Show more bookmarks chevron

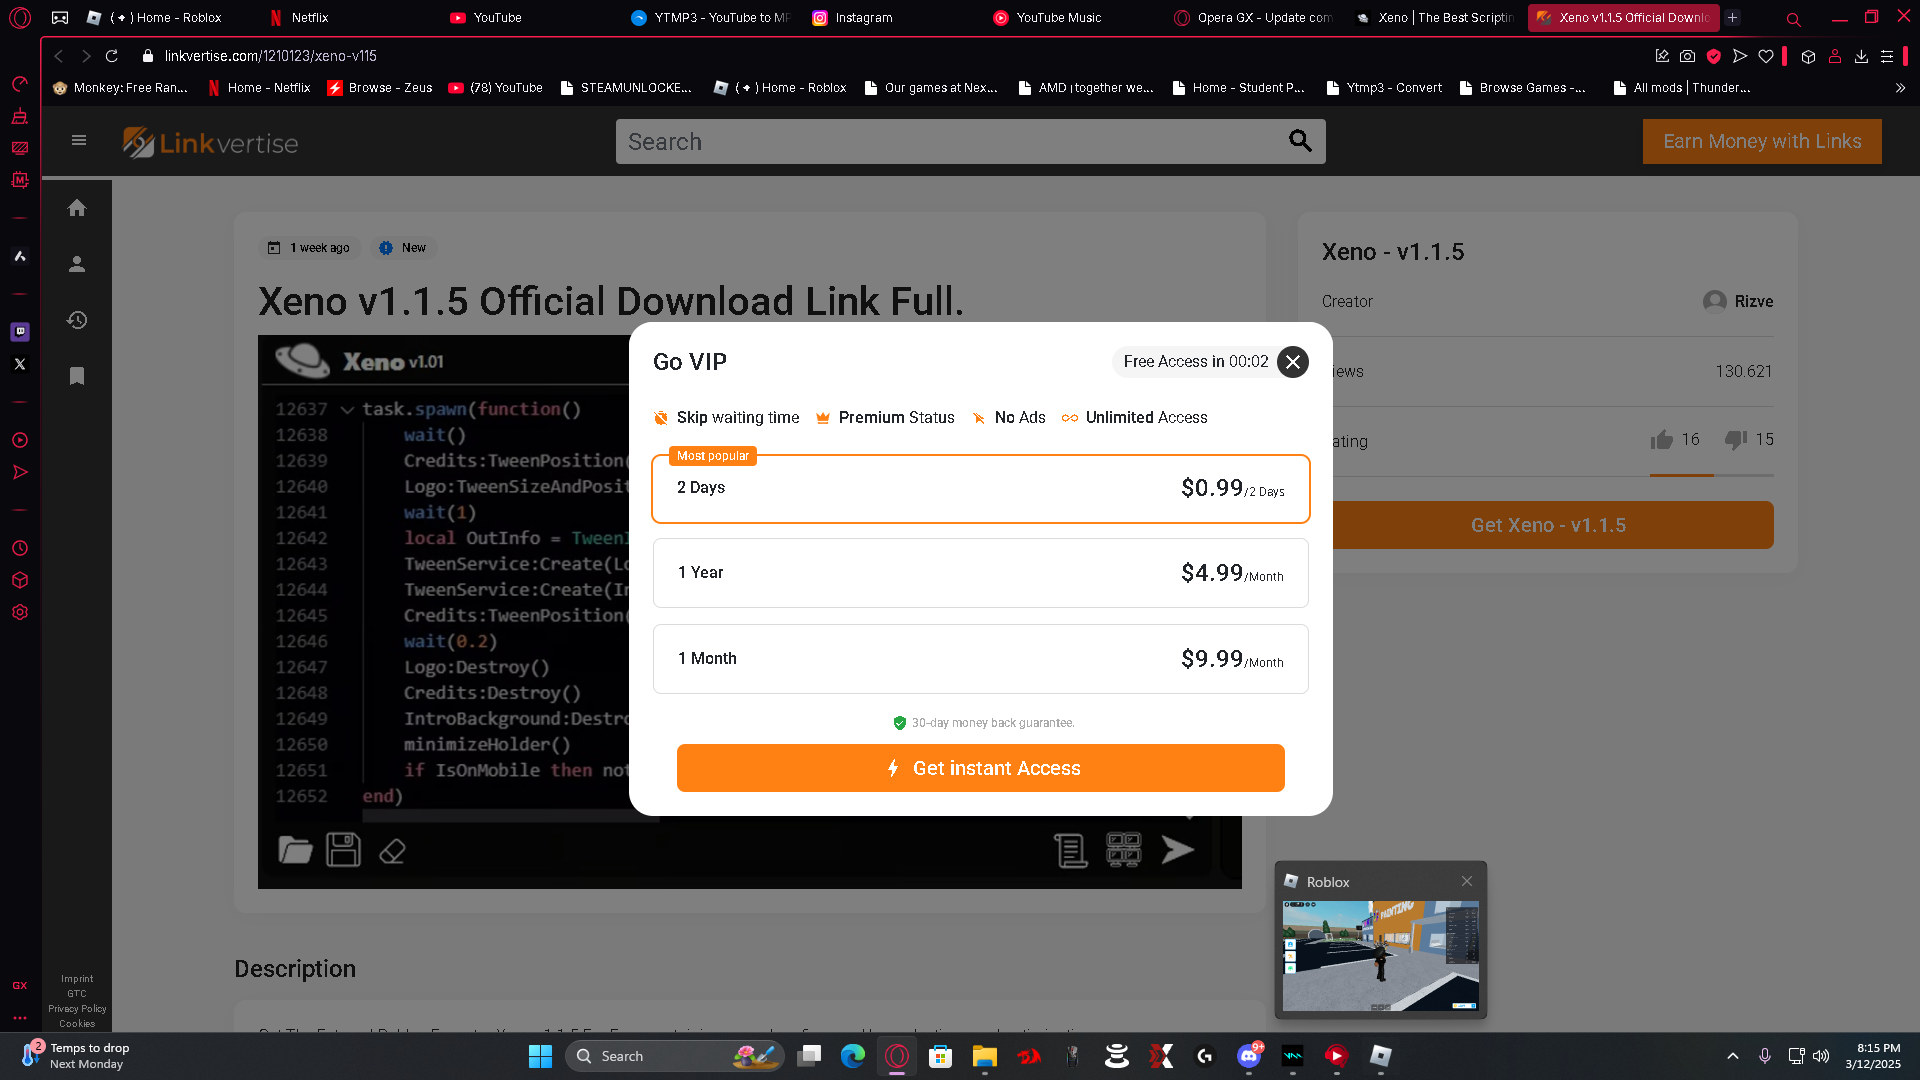[x=1900, y=88]
